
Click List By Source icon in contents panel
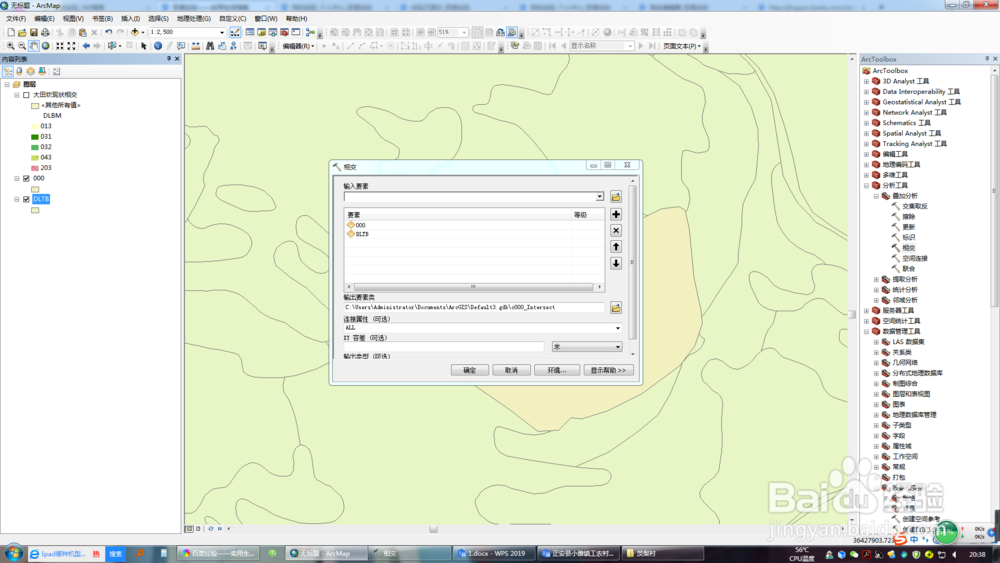(x=19, y=71)
